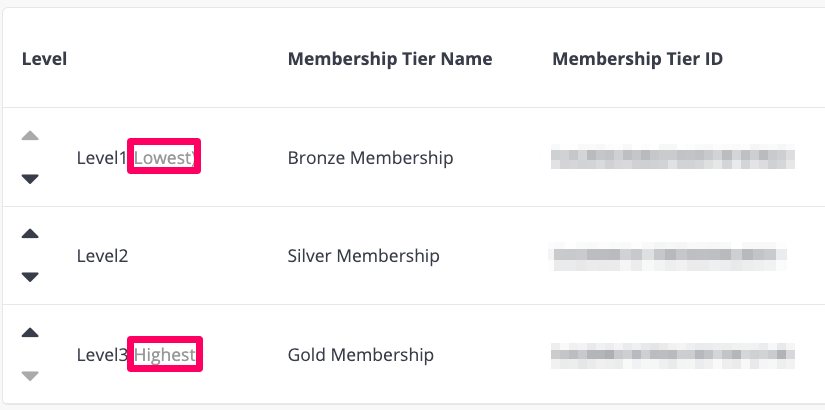Select the Level2 label text
825x410 pixels.
(x=102, y=256)
